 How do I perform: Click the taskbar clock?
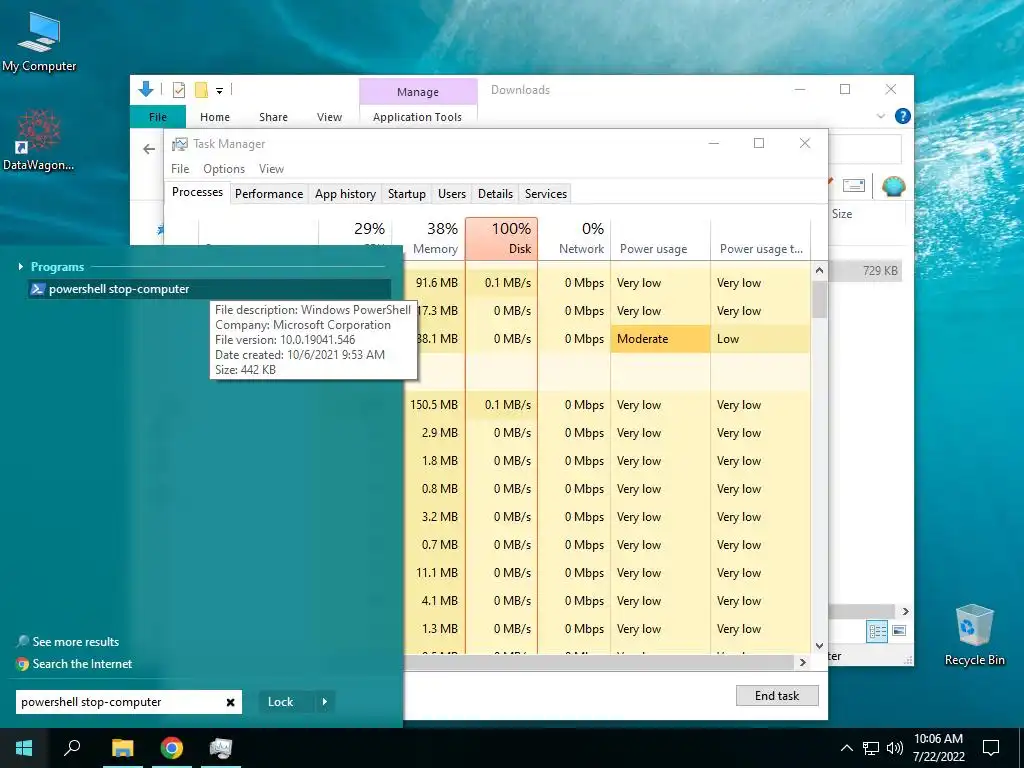click(x=938, y=748)
